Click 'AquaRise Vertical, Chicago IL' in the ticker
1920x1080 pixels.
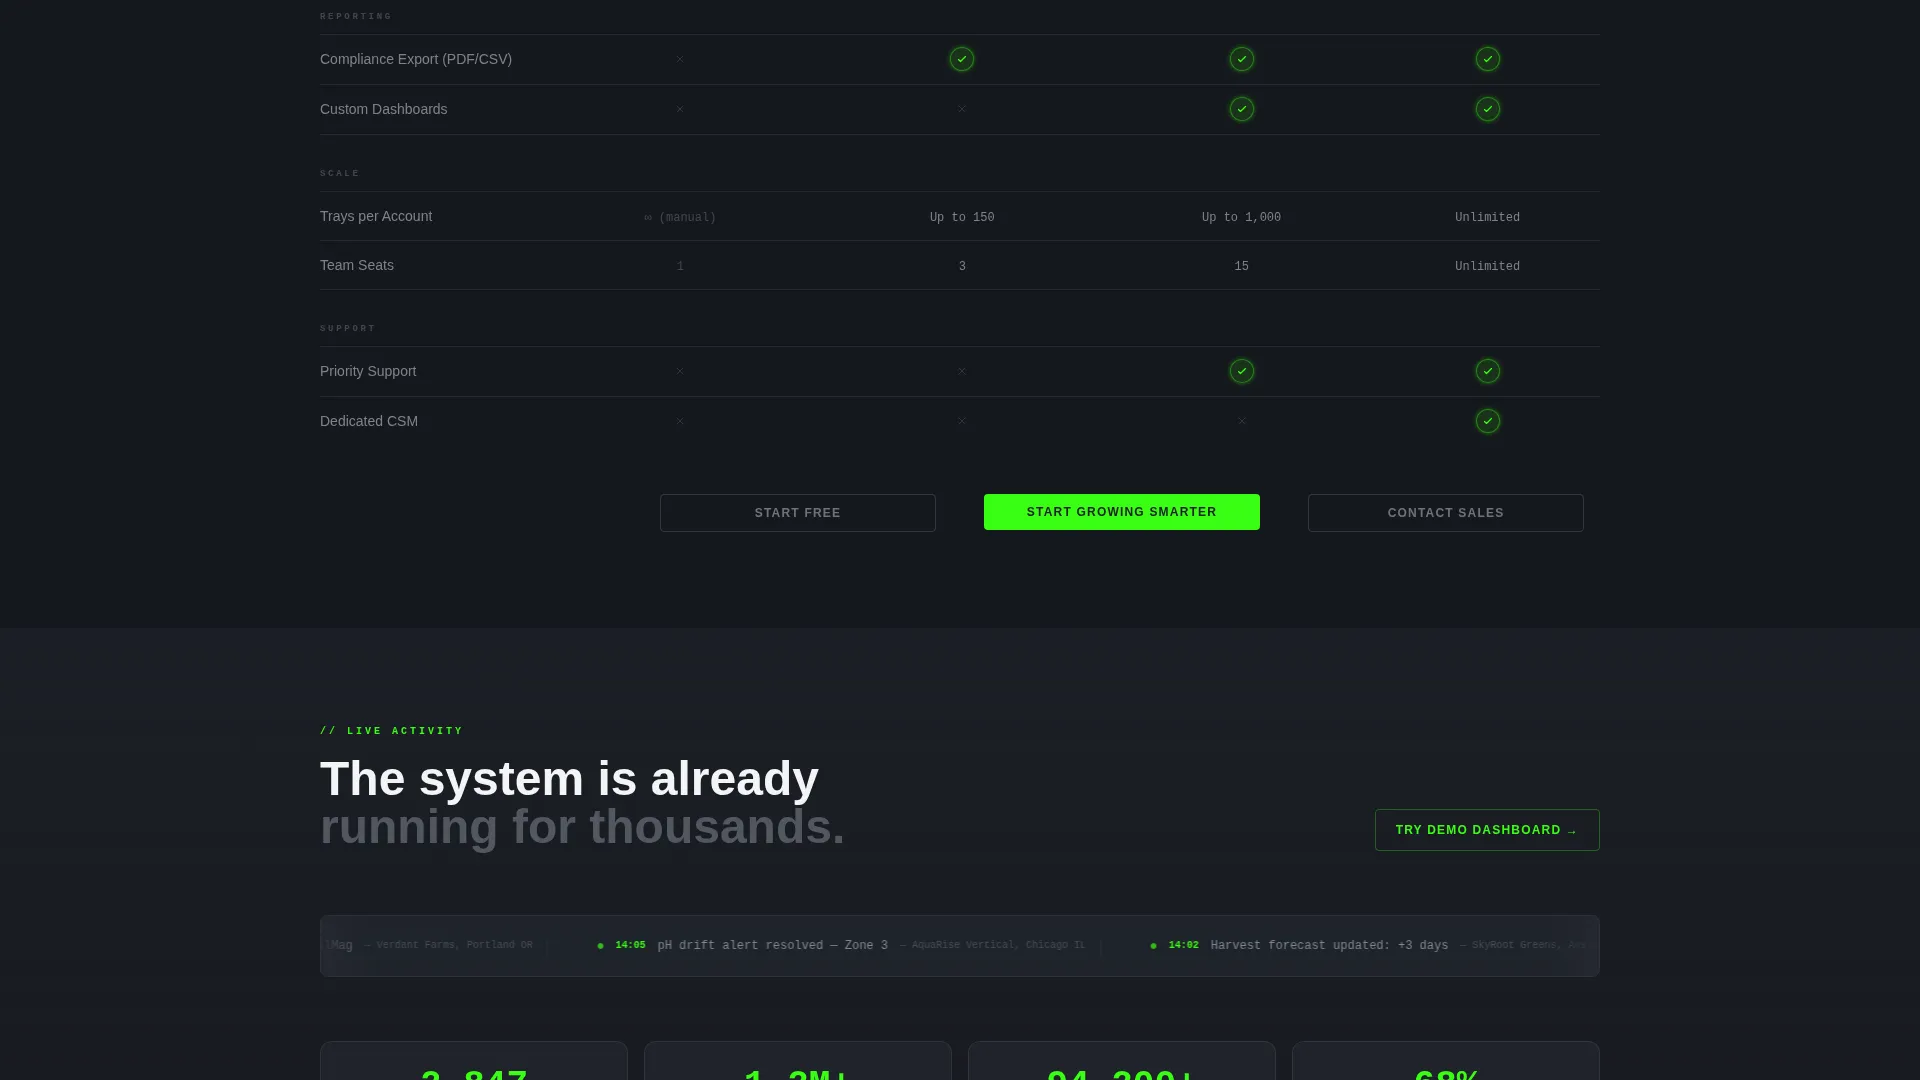[998, 945]
